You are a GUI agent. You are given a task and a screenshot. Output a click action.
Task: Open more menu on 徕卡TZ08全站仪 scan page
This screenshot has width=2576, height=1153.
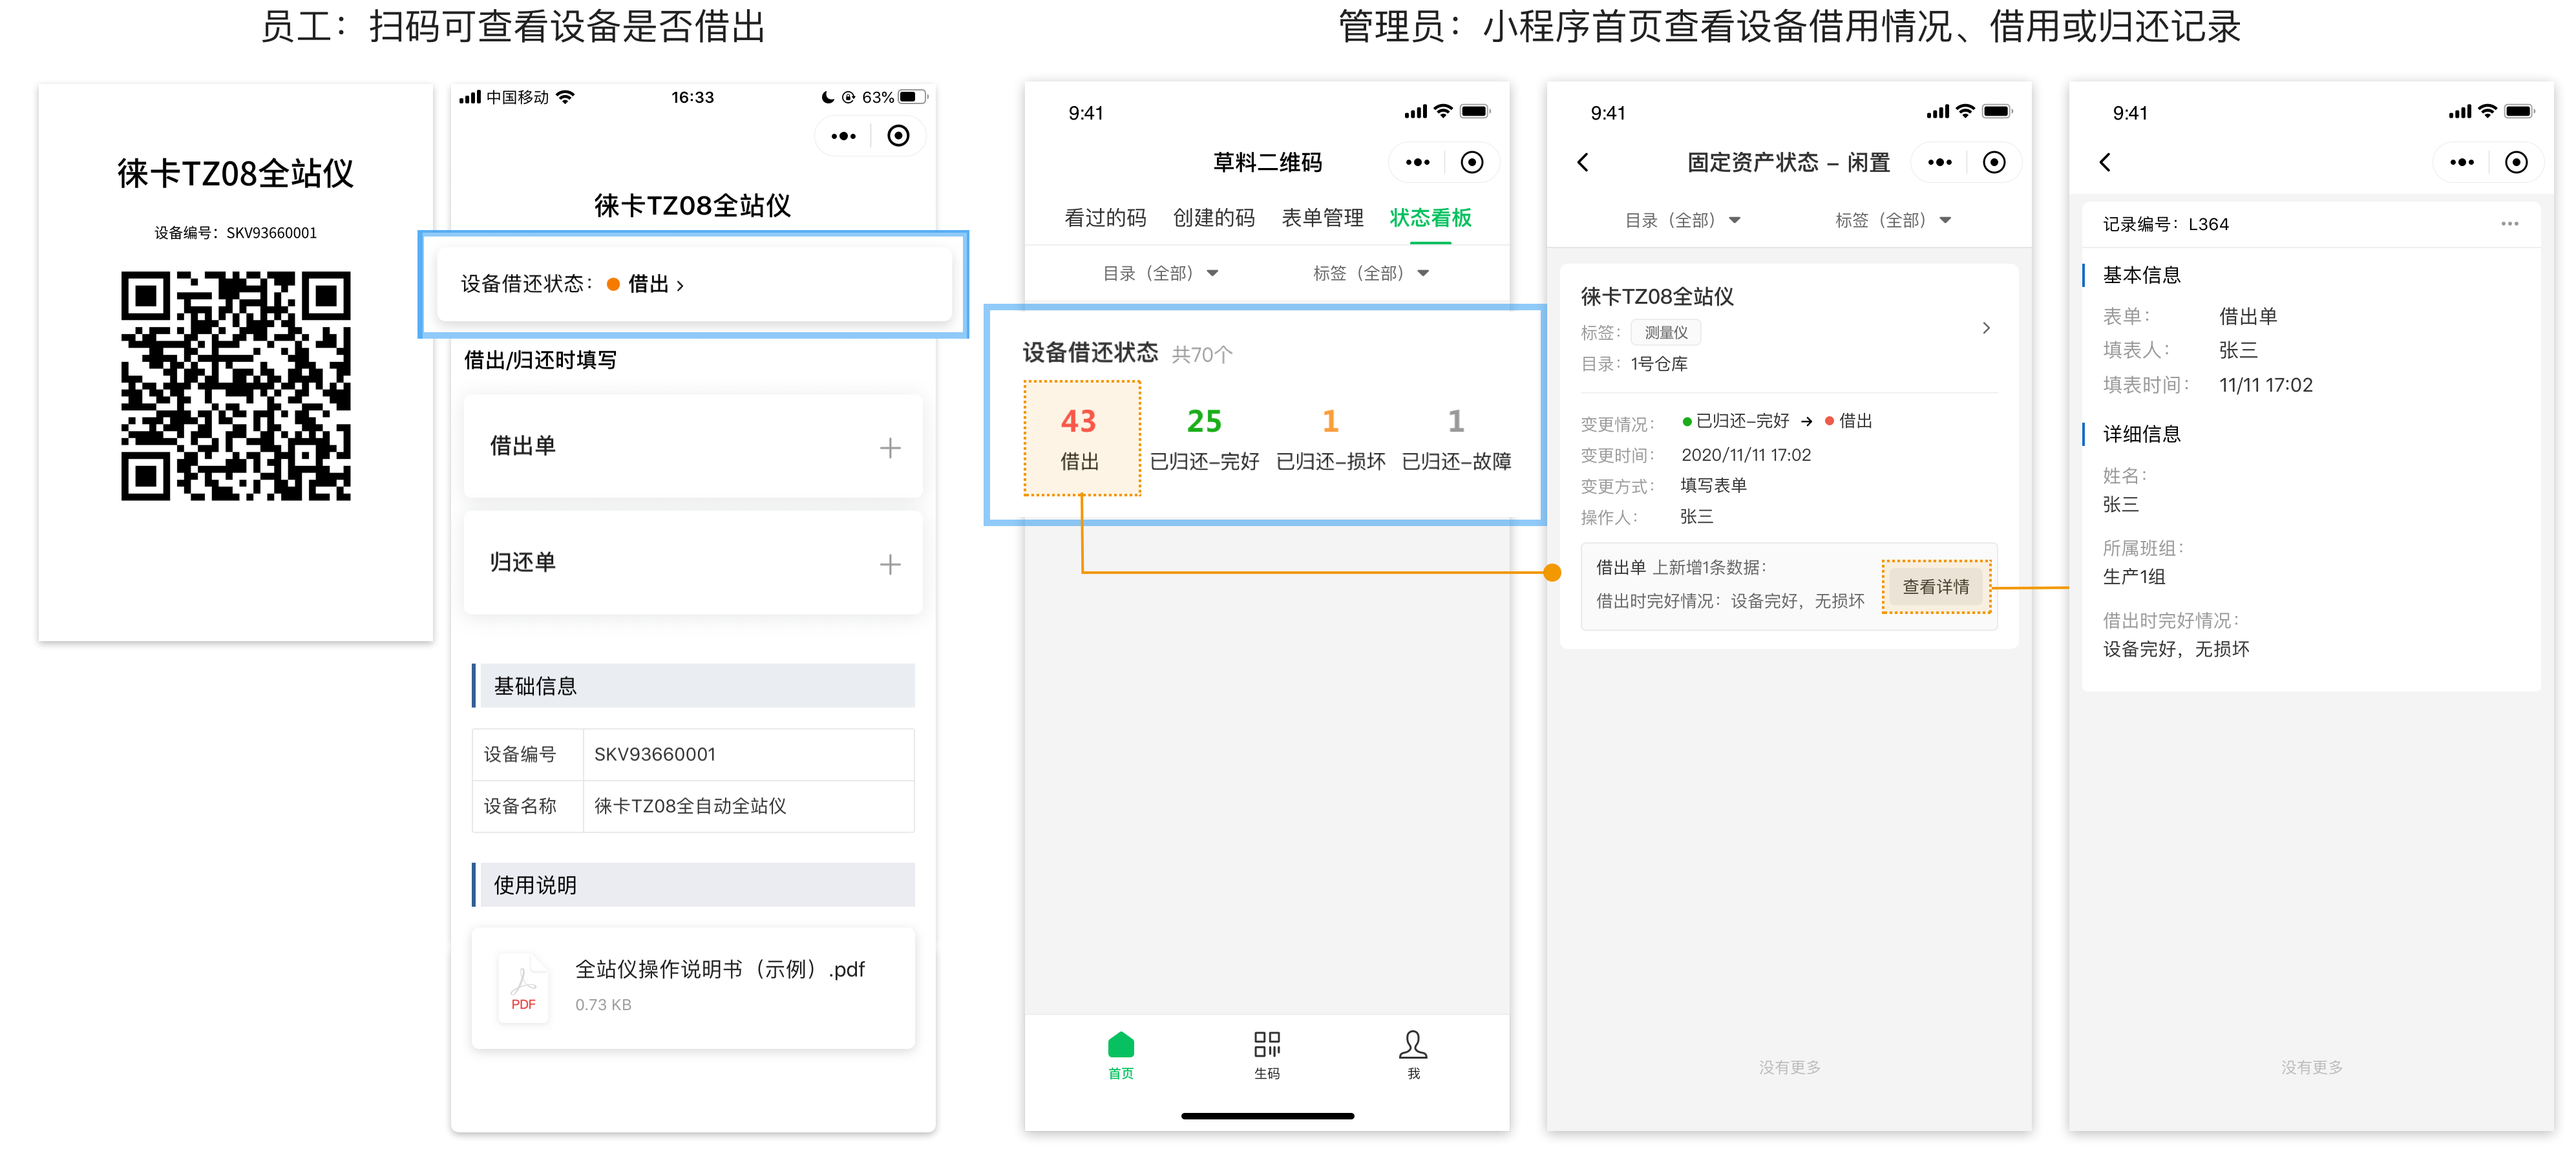[x=843, y=136]
